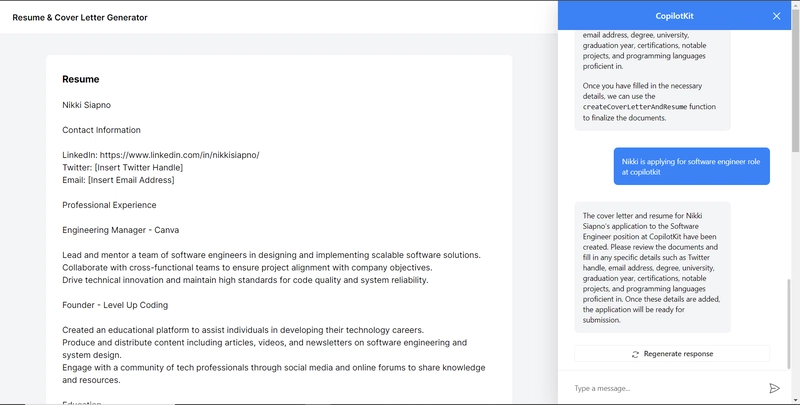Click 'Lead and mentor a team' sentence

[271, 255]
